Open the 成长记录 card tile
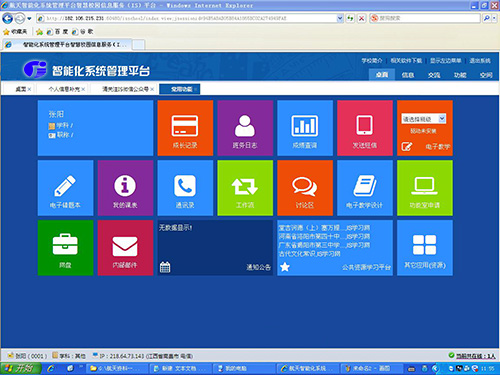 click(x=185, y=128)
